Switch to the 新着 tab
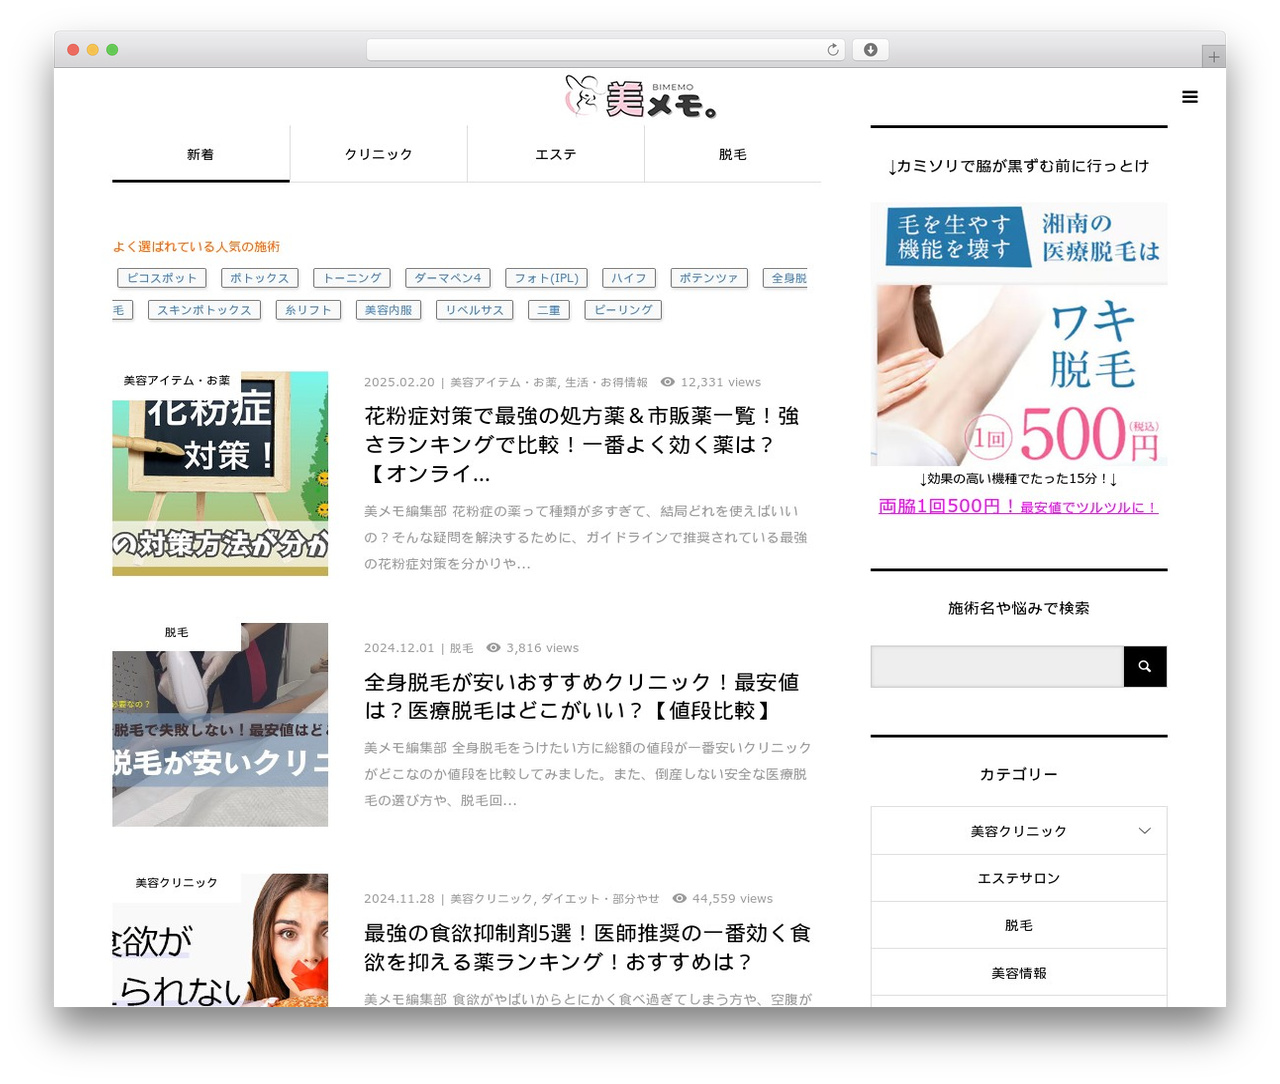This screenshot has height=1084, width=1280. point(201,154)
